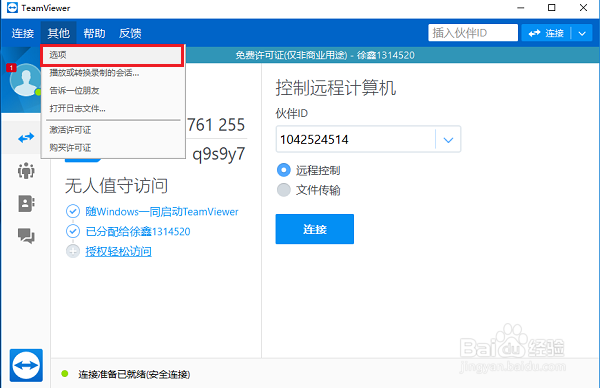
Task: Click the TeamViewer title bar app icon
Action: [12, 8]
